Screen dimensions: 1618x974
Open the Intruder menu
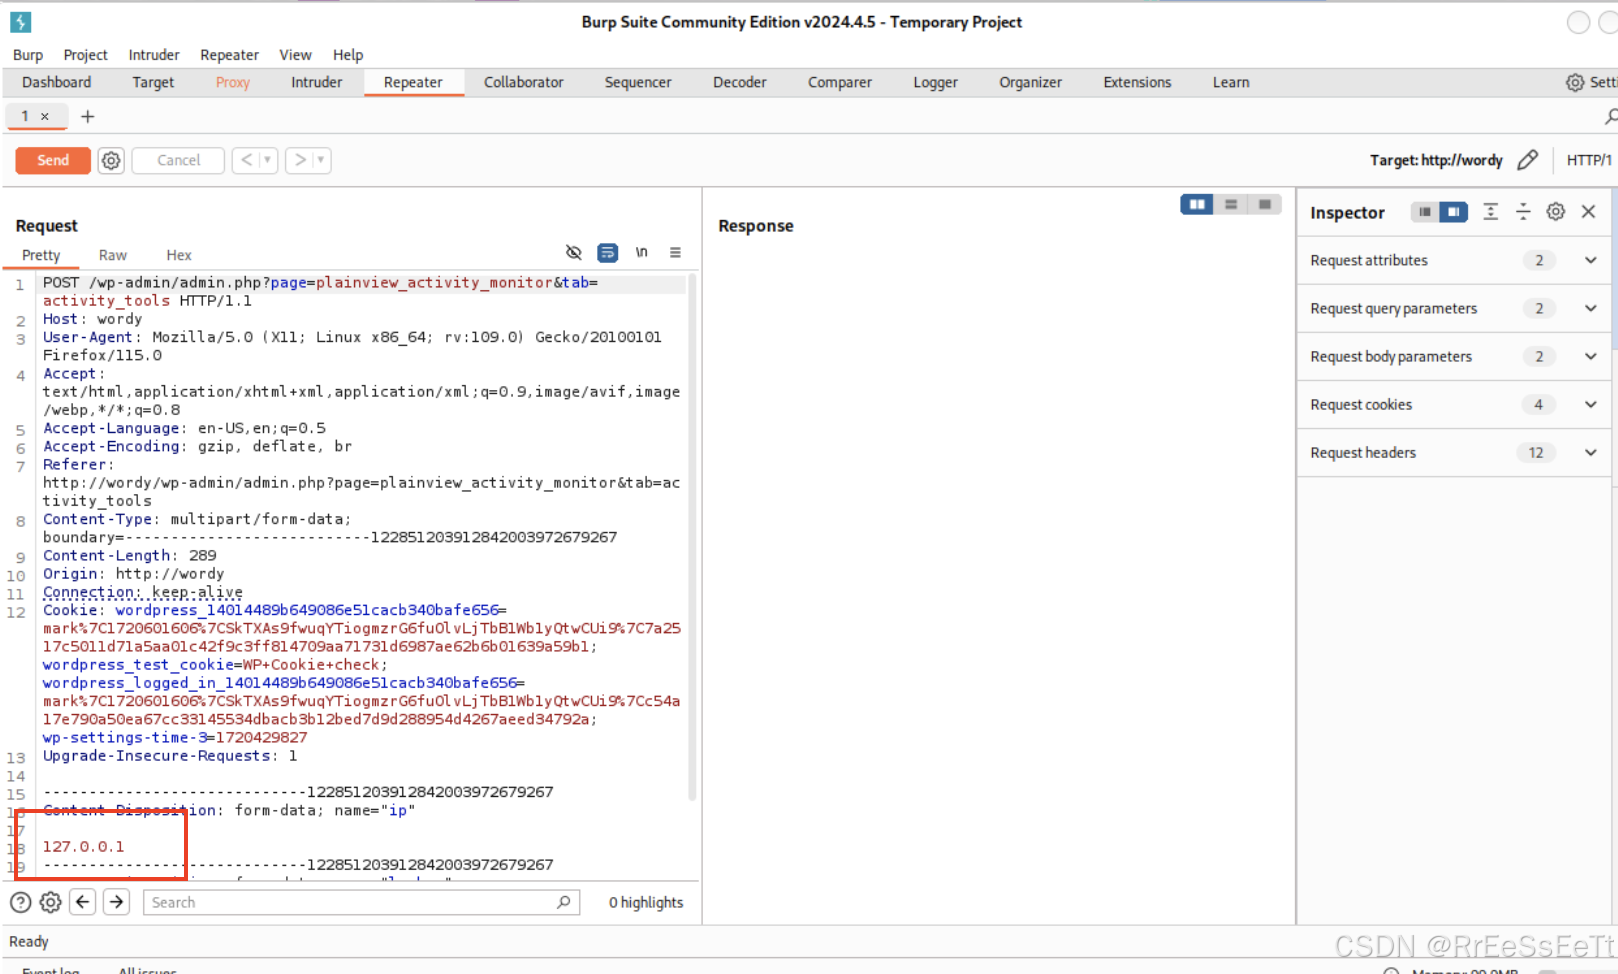pos(154,55)
